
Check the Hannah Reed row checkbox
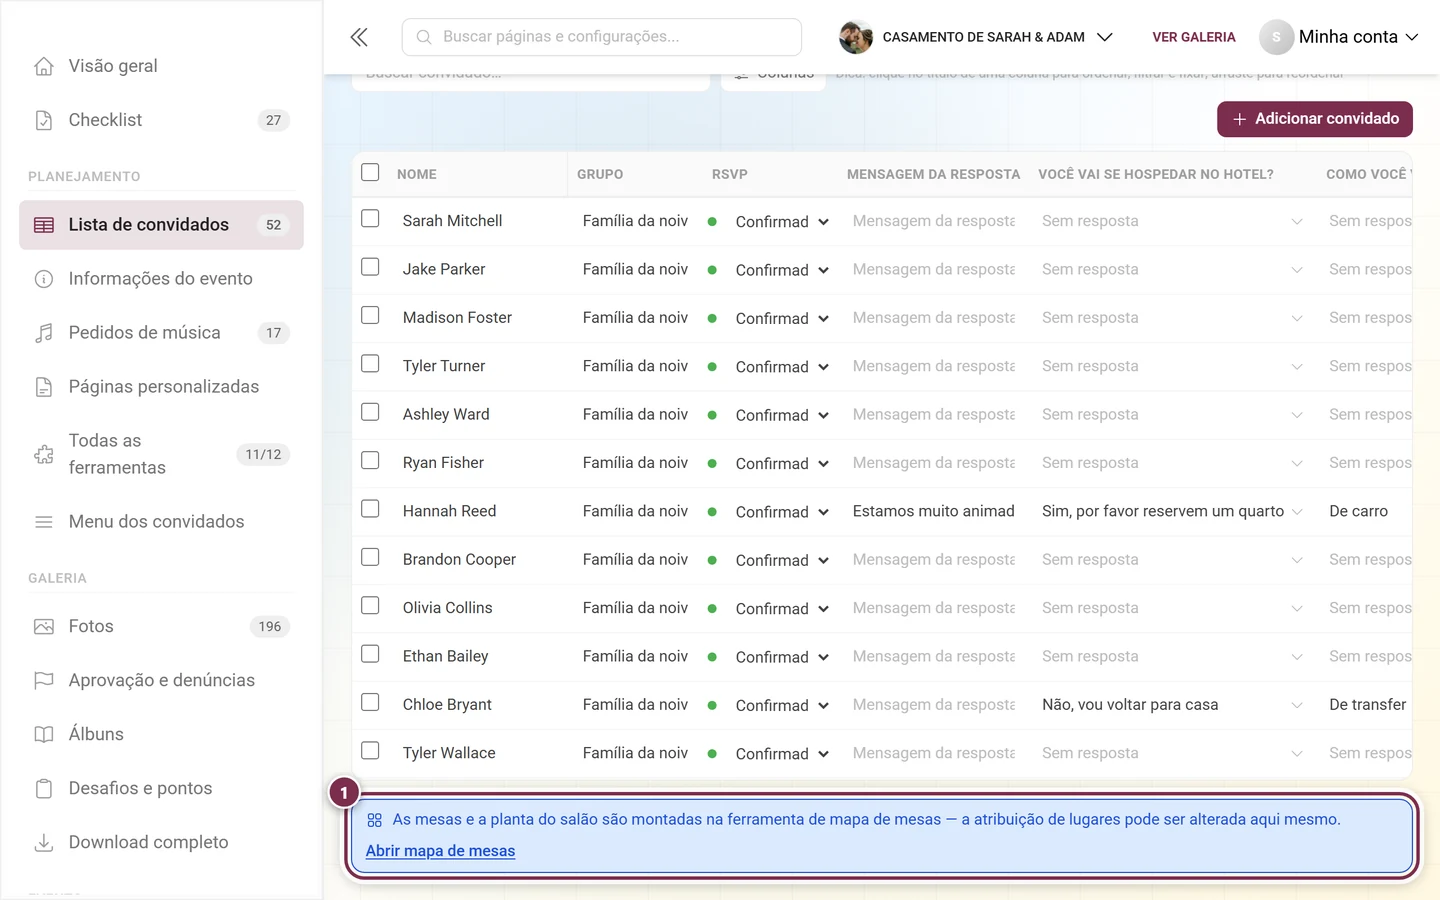(x=370, y=509)
